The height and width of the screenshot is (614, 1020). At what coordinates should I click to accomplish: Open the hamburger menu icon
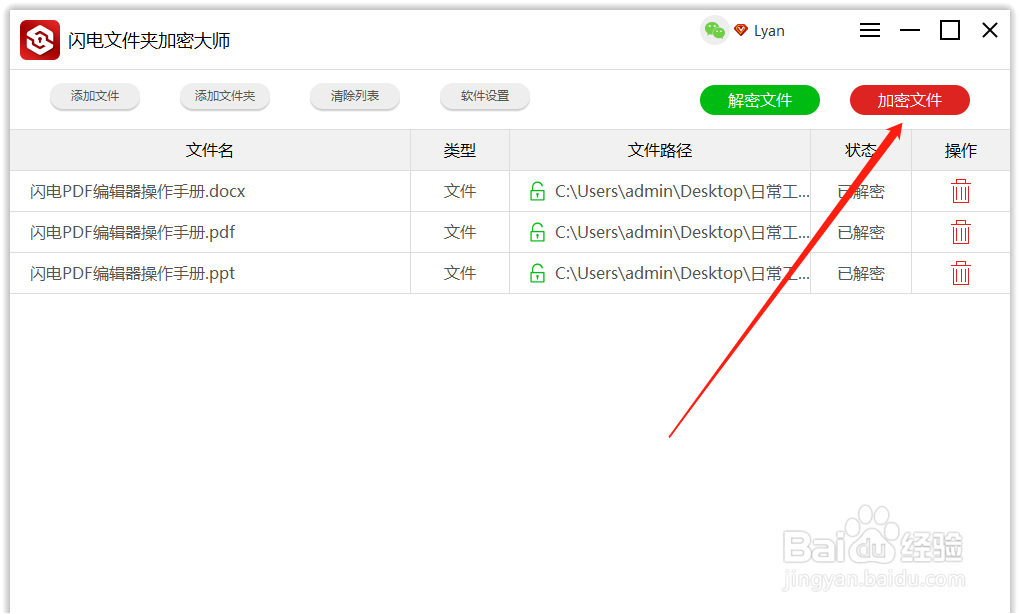(x=869, y=30)
